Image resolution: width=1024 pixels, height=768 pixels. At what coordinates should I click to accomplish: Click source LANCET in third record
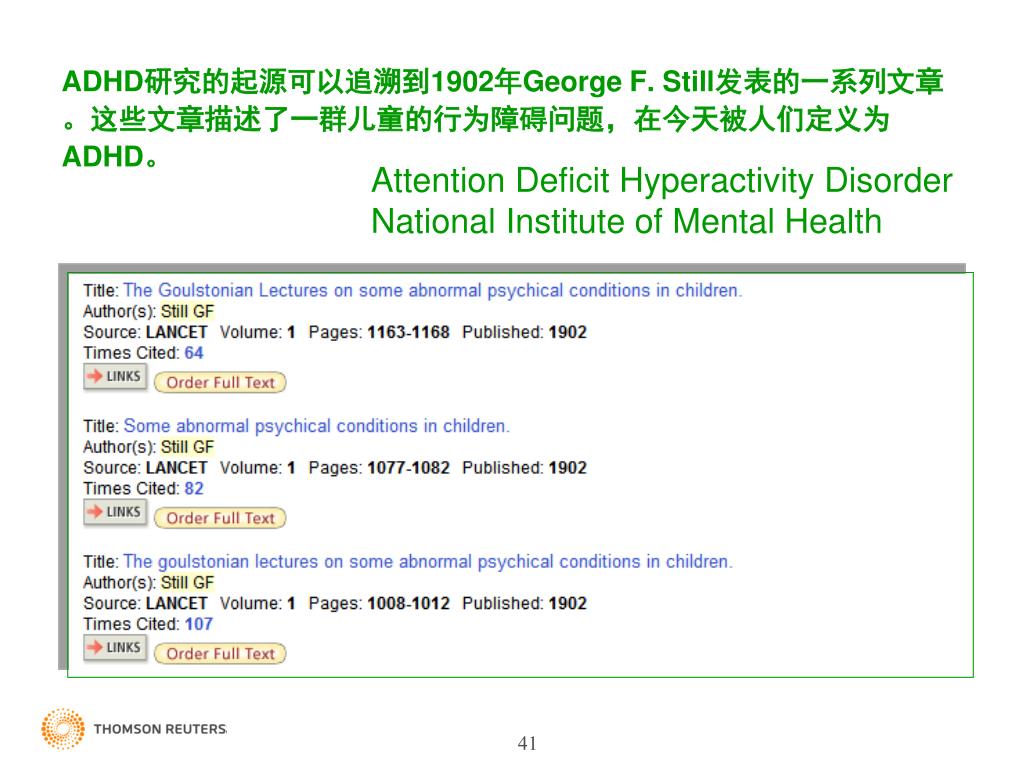[x=176, y=603]
